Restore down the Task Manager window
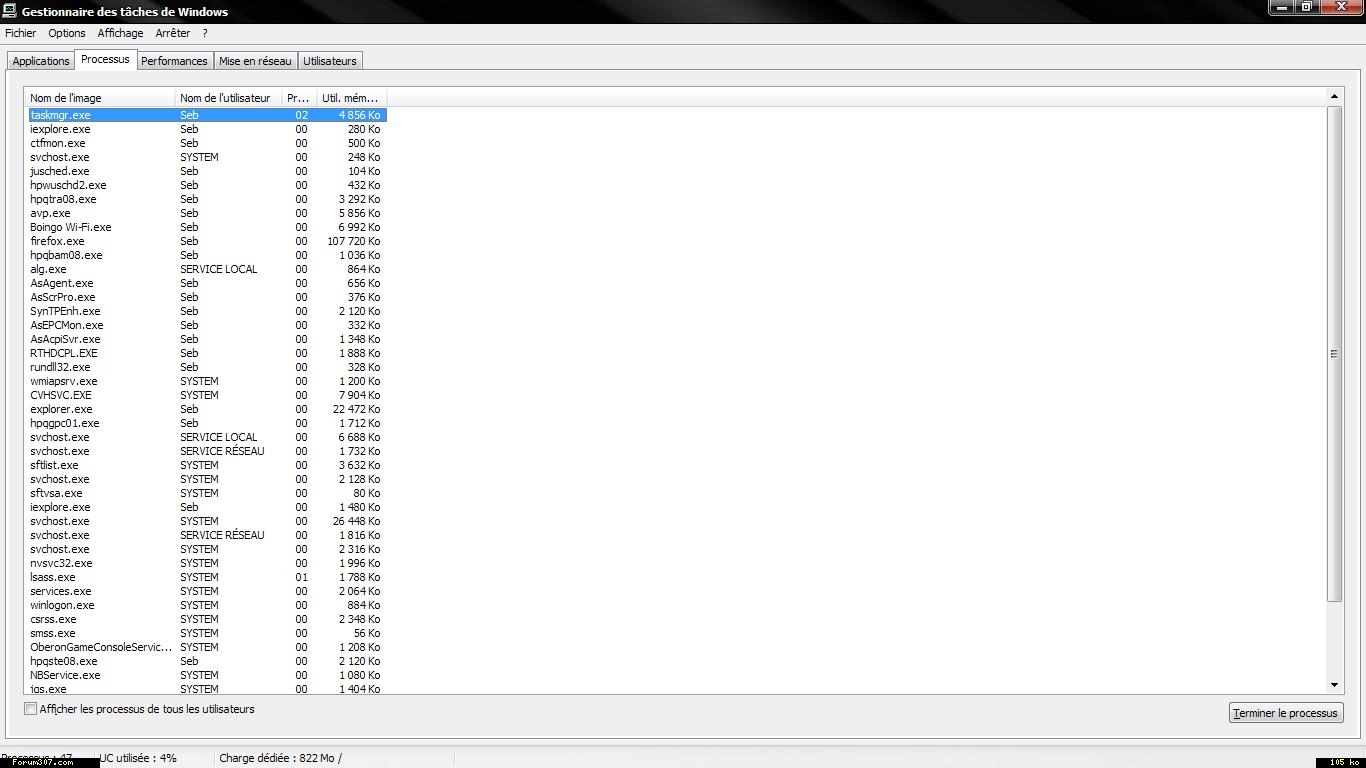 (1306, 7)
